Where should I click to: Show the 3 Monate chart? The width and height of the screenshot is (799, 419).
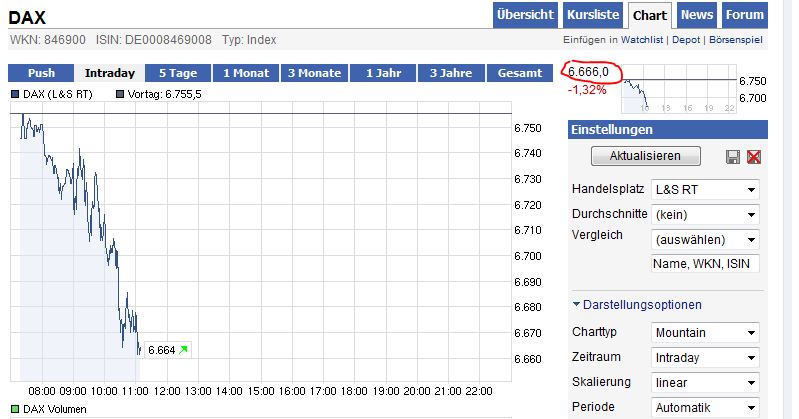tap(314, 73)
